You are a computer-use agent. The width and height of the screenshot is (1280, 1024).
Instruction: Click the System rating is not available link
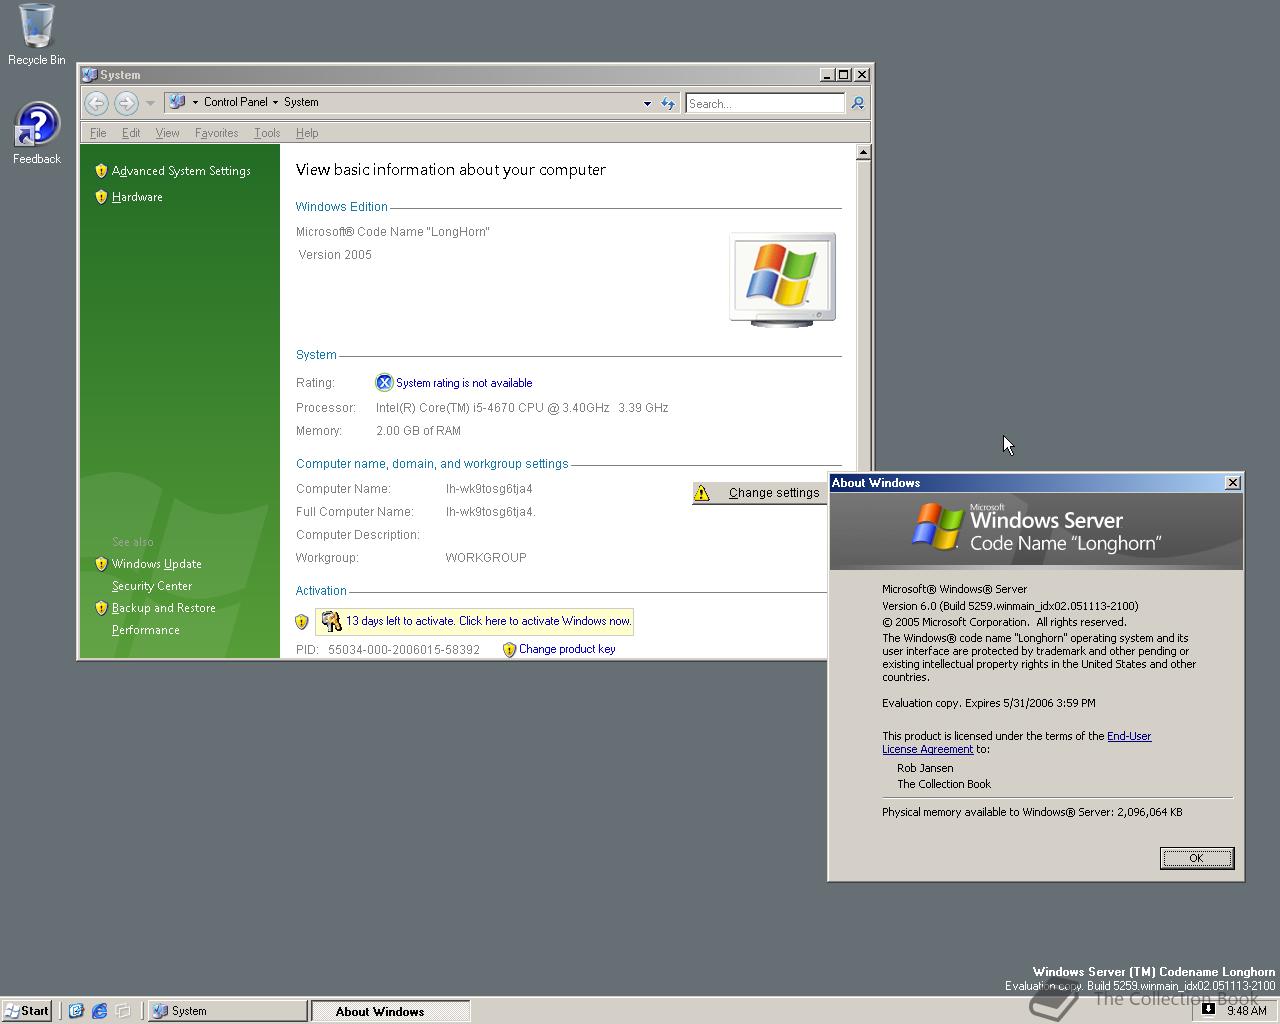pos(464,383)
